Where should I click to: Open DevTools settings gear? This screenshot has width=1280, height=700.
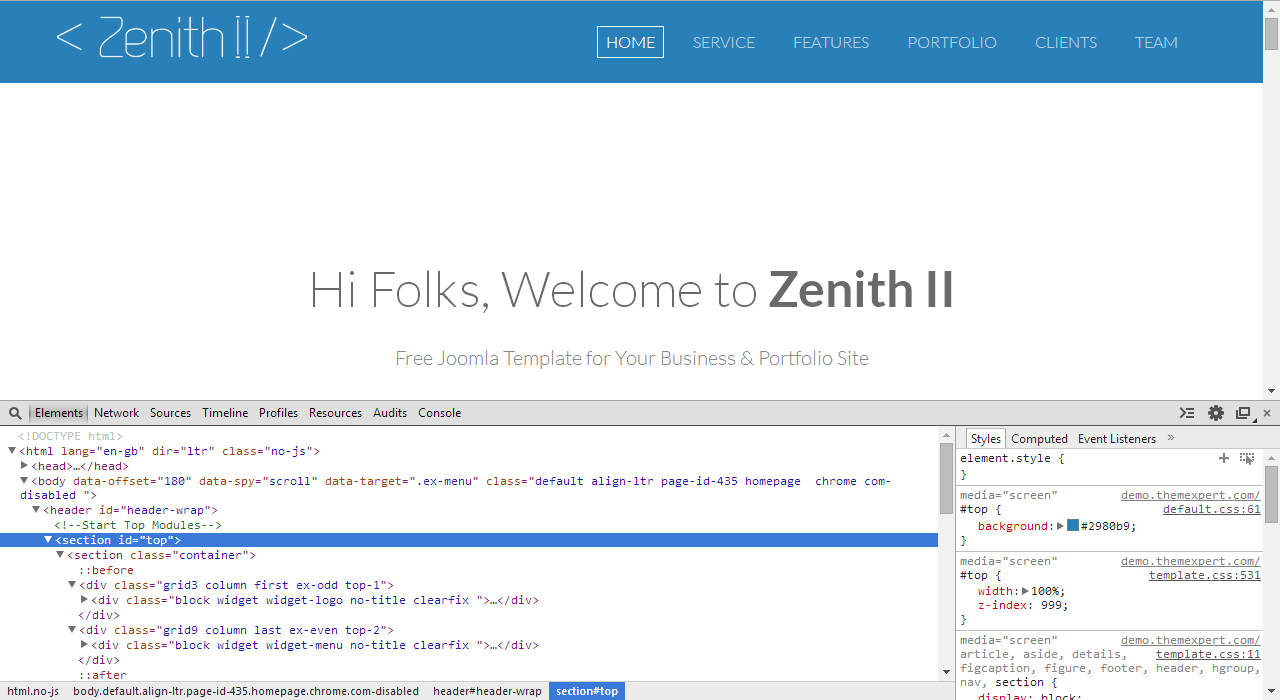1216,413
